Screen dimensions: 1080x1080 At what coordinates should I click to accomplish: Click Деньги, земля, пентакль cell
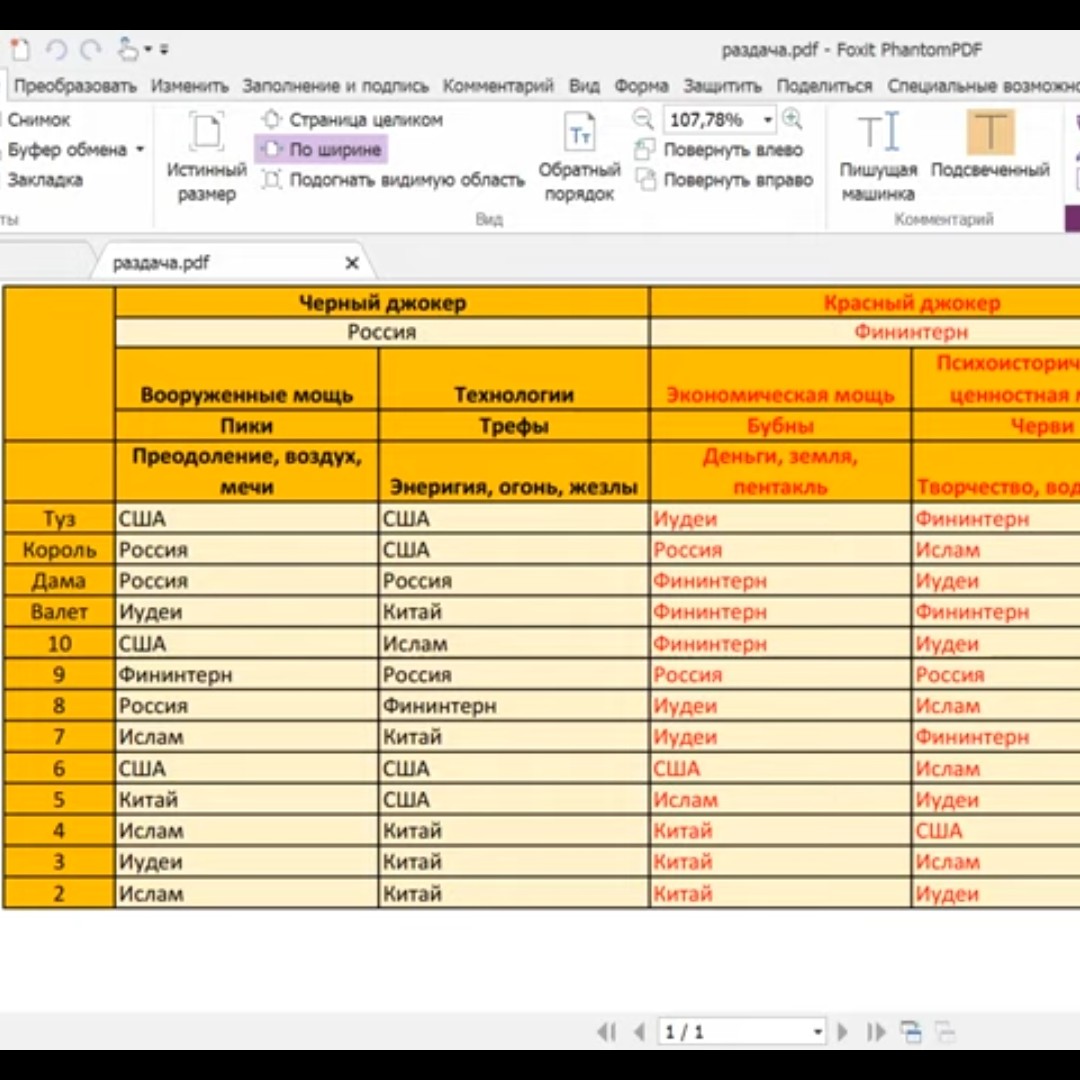[x=780, y=472]
